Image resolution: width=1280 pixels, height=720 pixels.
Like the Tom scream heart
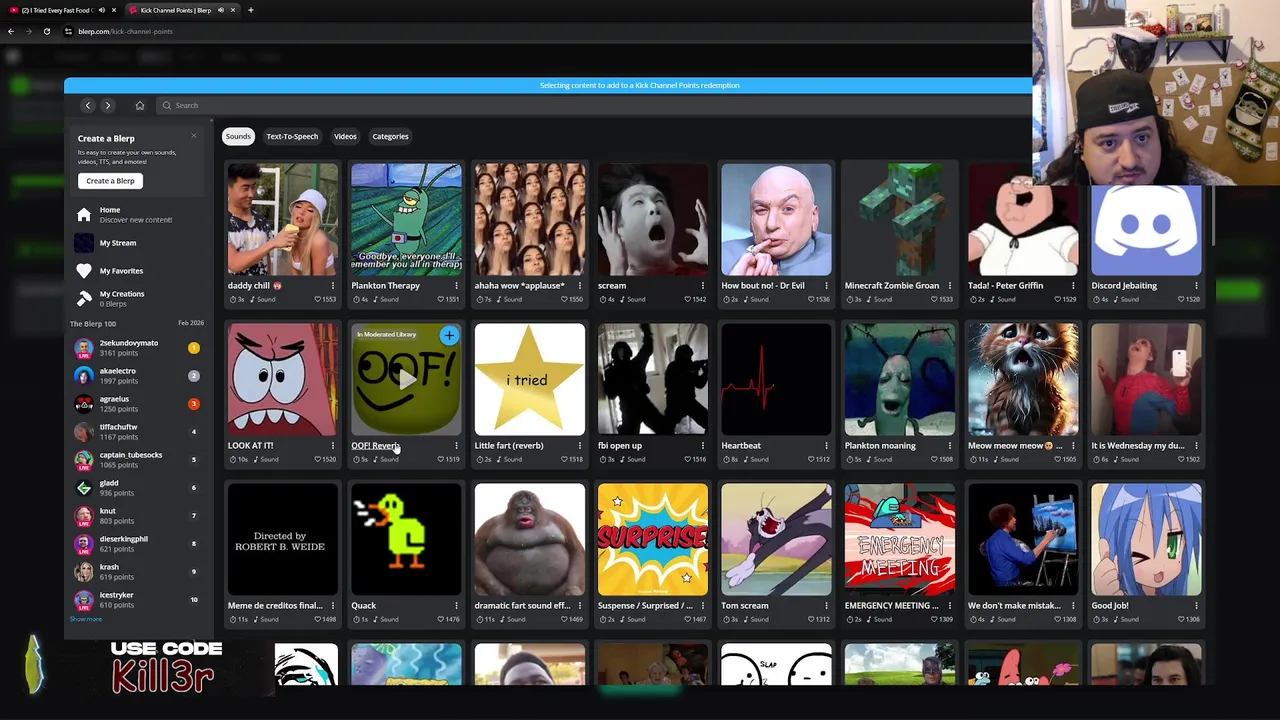click(812, 620)
